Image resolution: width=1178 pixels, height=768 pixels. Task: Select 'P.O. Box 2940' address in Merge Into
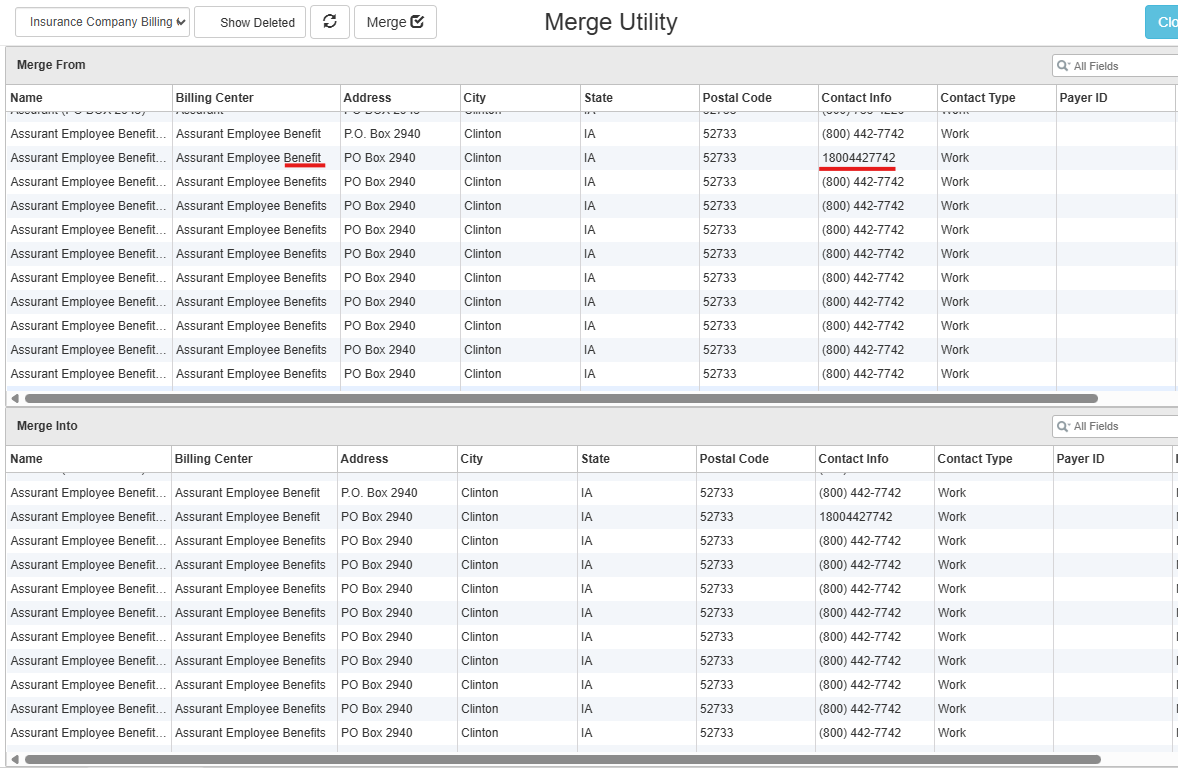pos(379,493)
